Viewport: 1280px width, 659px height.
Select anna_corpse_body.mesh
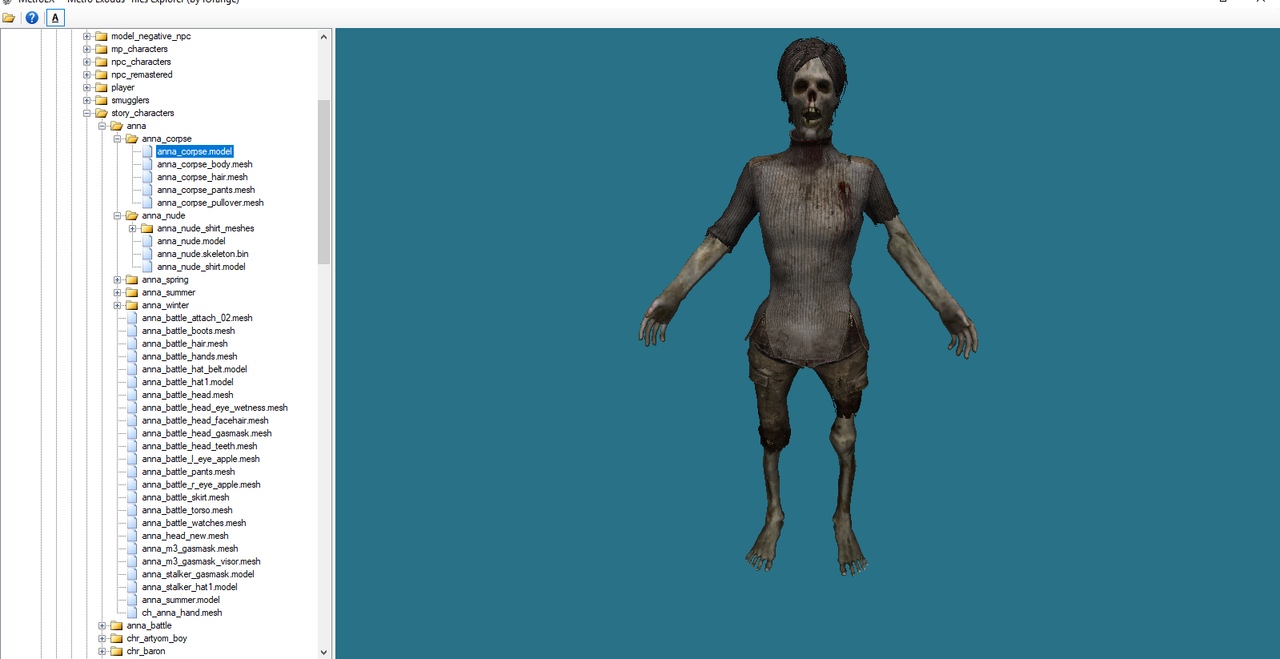204,164
